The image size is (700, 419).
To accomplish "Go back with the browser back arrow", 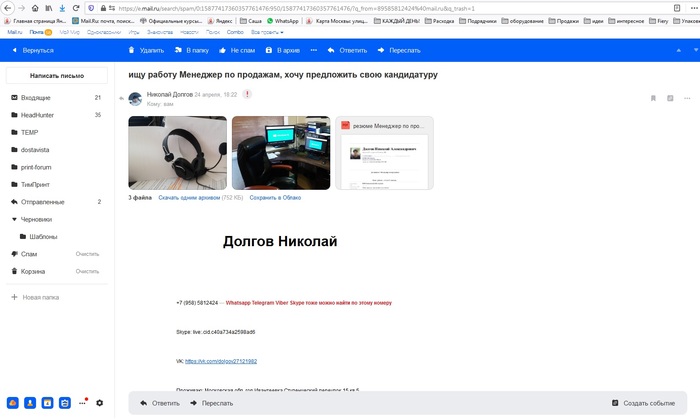I will click(x=8, y=8).
